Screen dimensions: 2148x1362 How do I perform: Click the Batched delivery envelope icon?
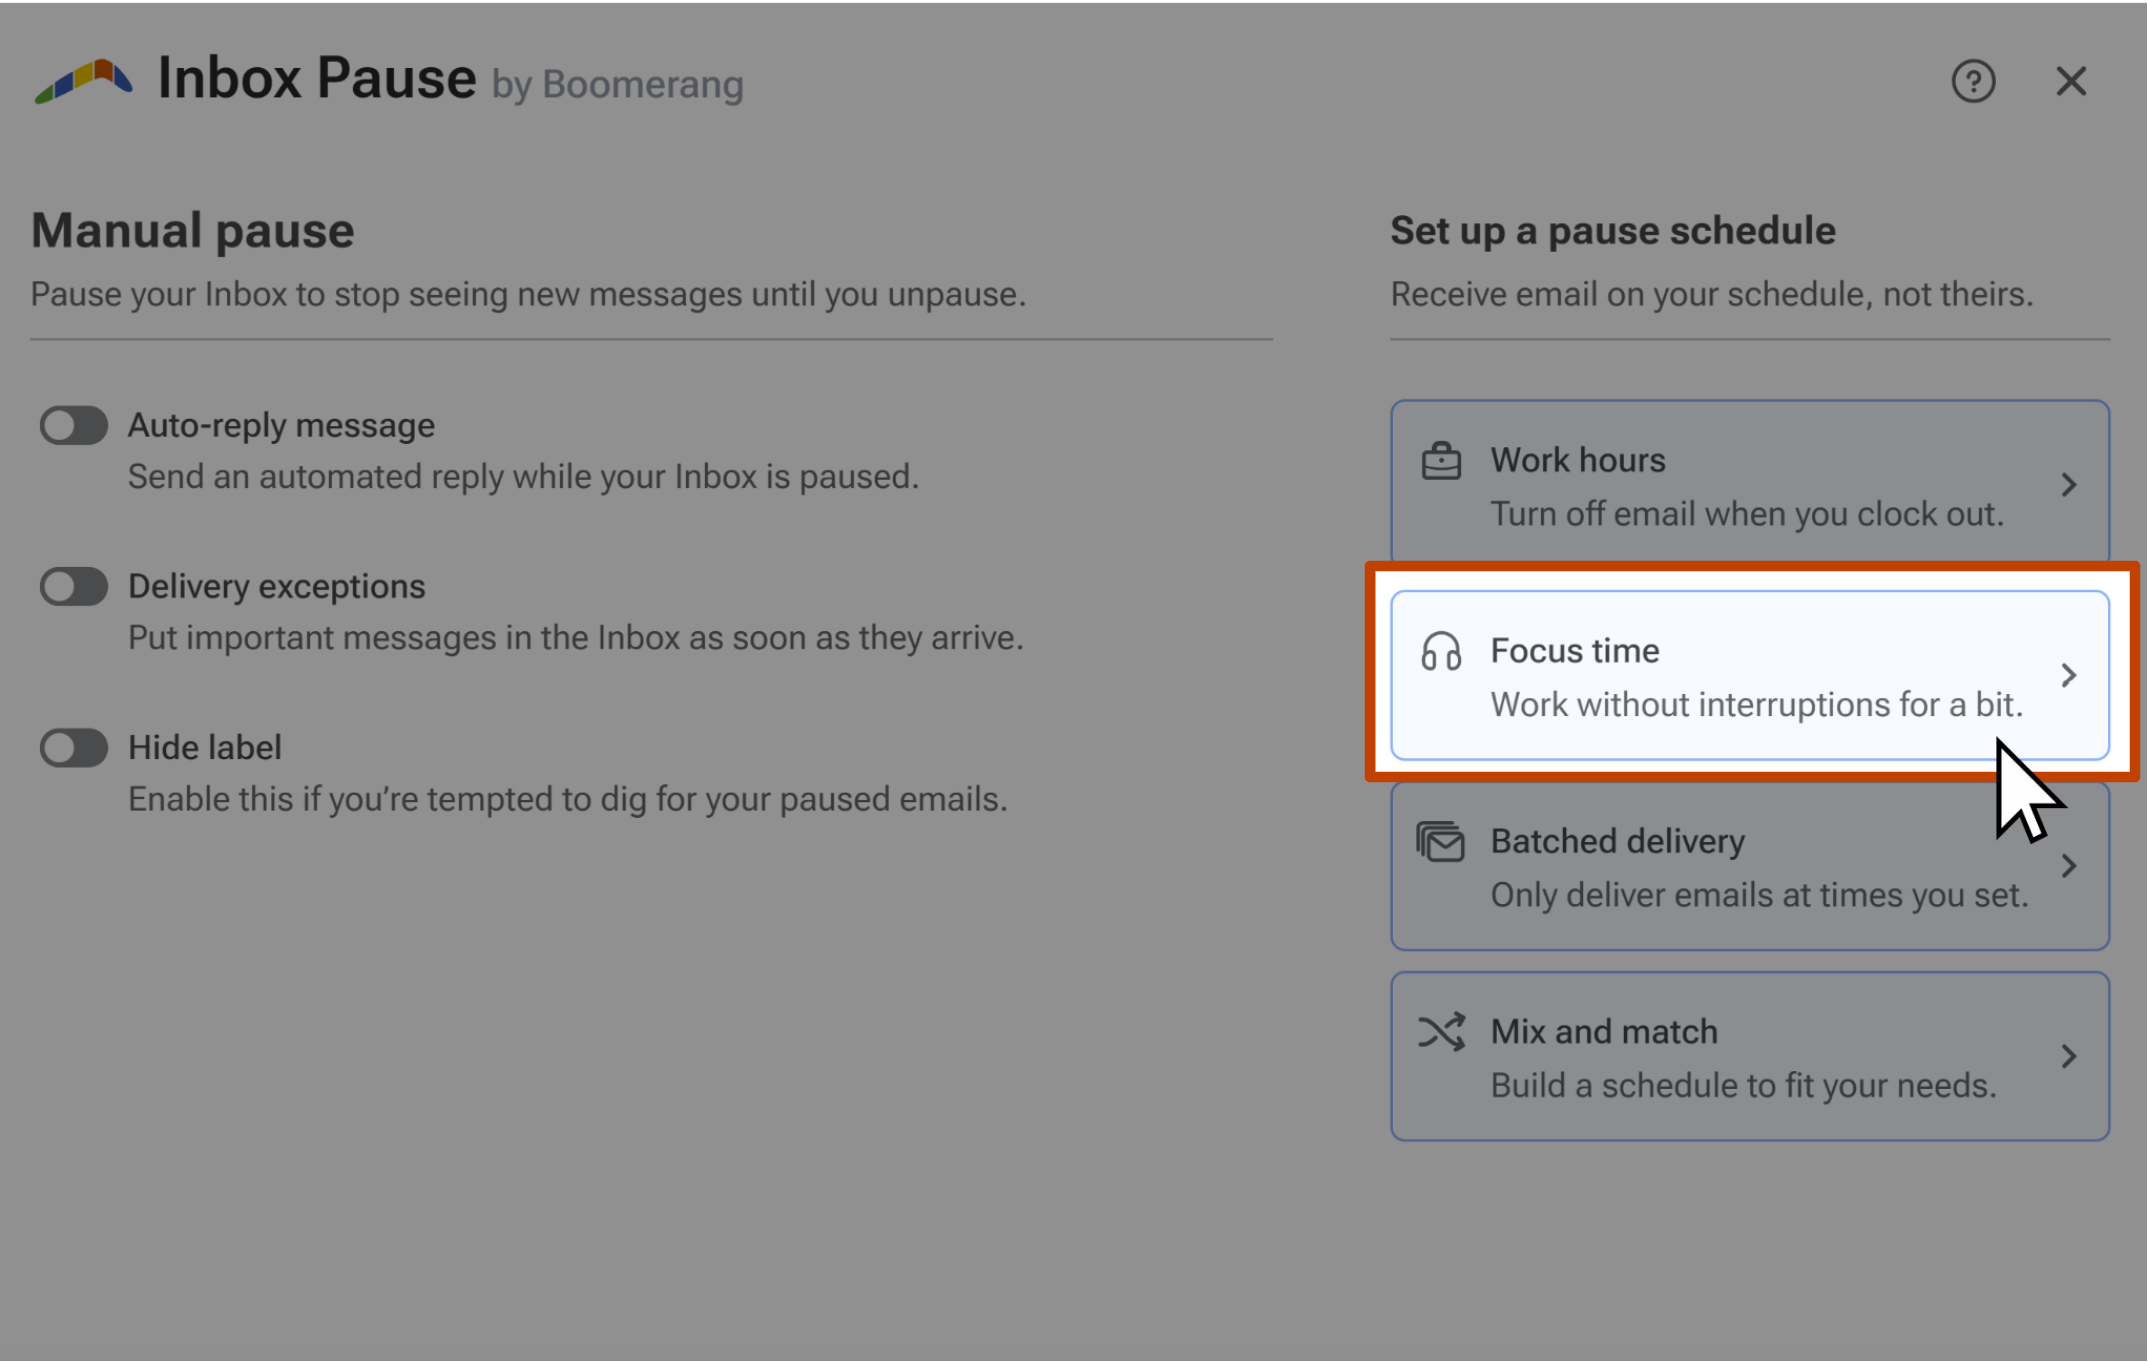coord(1441,842)
